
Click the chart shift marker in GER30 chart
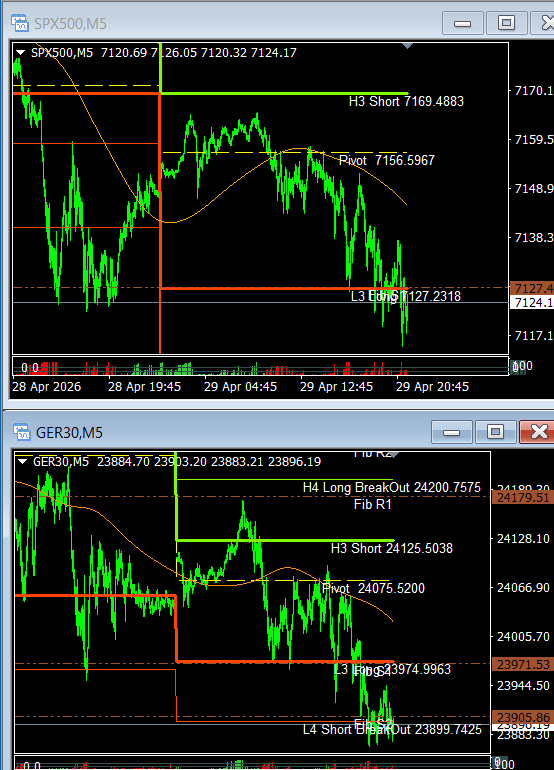[x=394, y=455]
